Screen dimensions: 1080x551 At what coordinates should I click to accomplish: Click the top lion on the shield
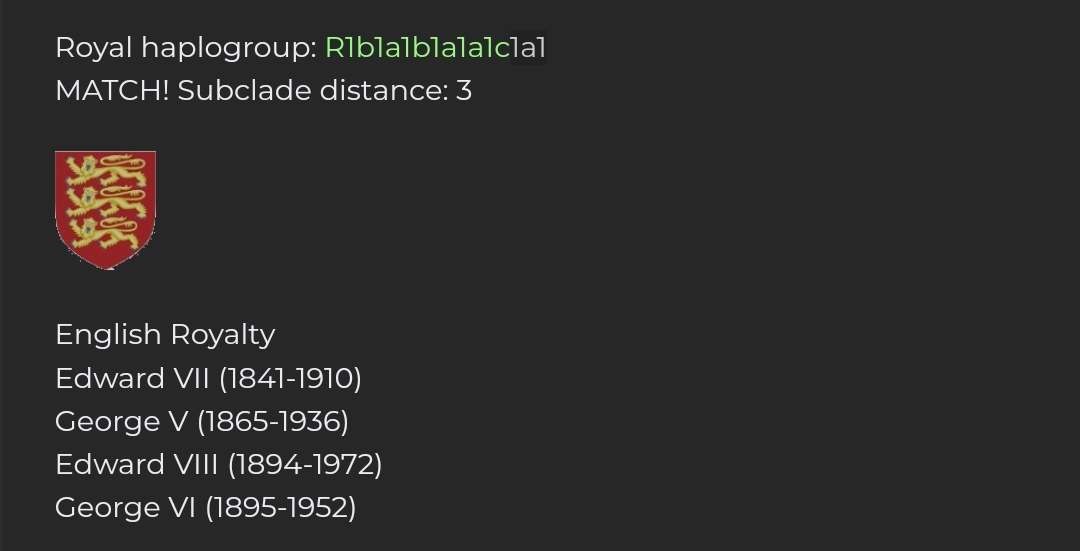point(105,168)
